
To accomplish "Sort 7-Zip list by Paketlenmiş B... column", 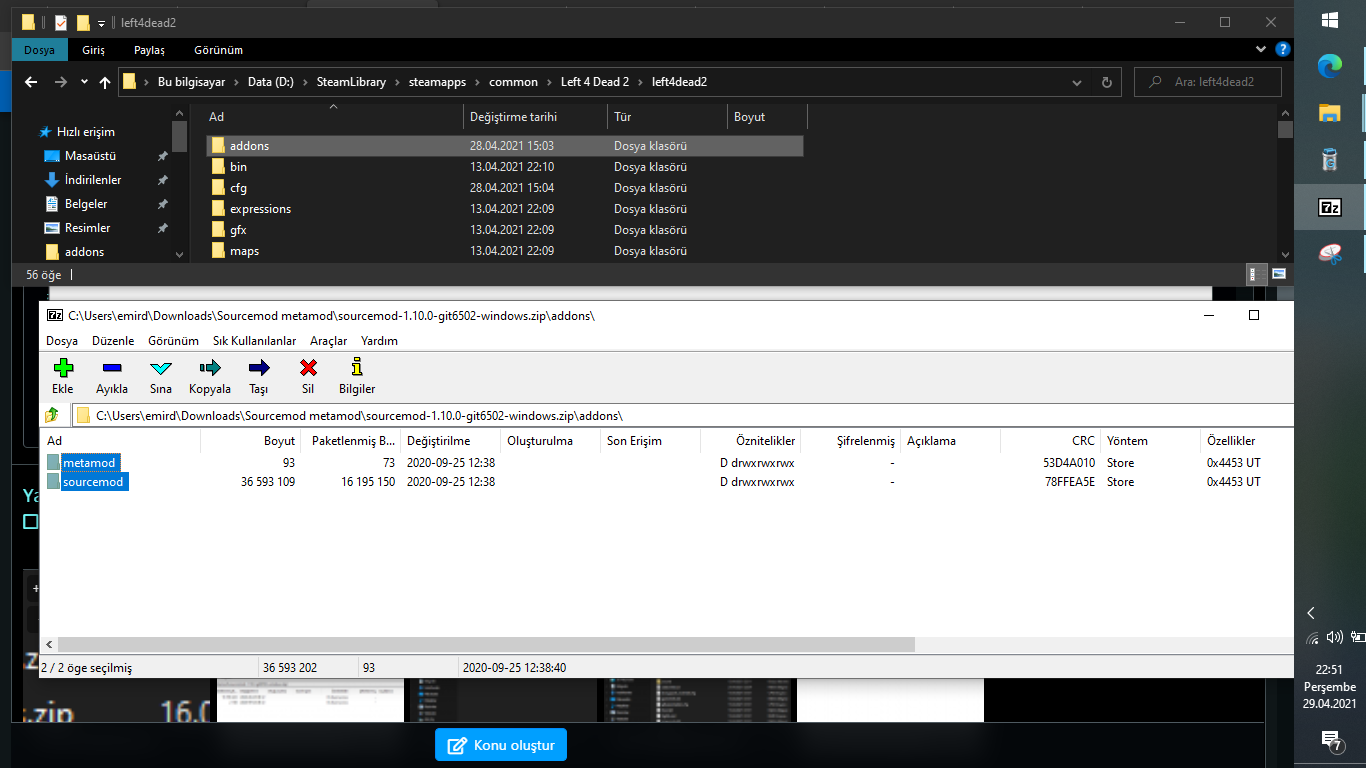I will click(350, 441).
